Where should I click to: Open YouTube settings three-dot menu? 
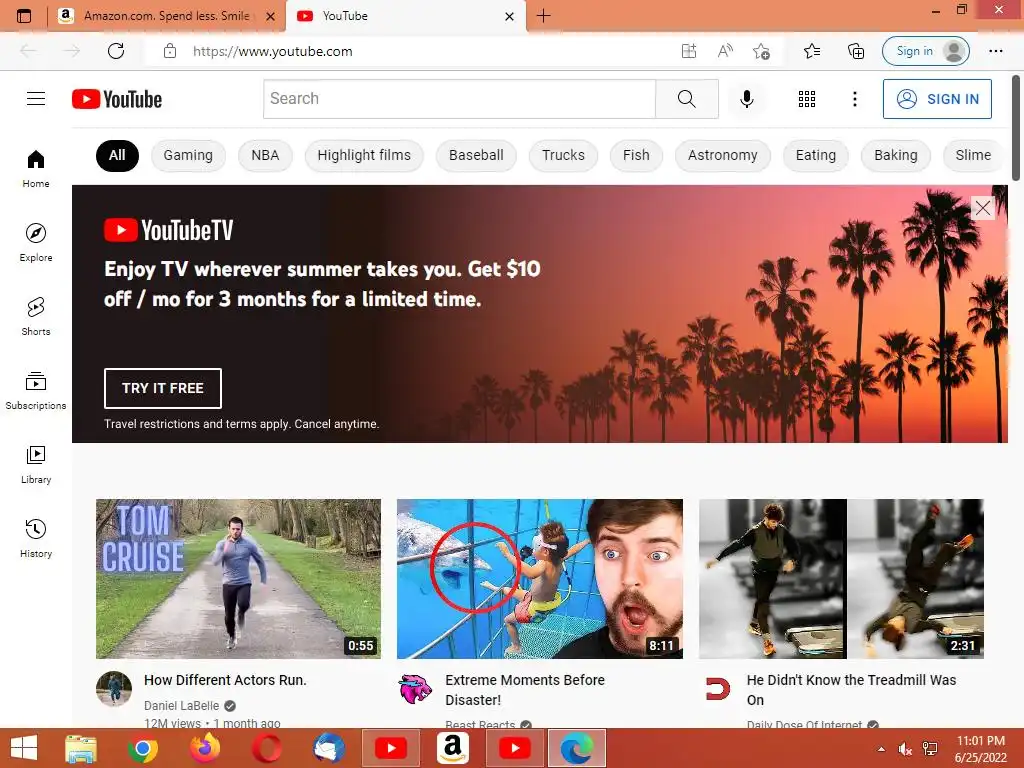click(854, 99)
